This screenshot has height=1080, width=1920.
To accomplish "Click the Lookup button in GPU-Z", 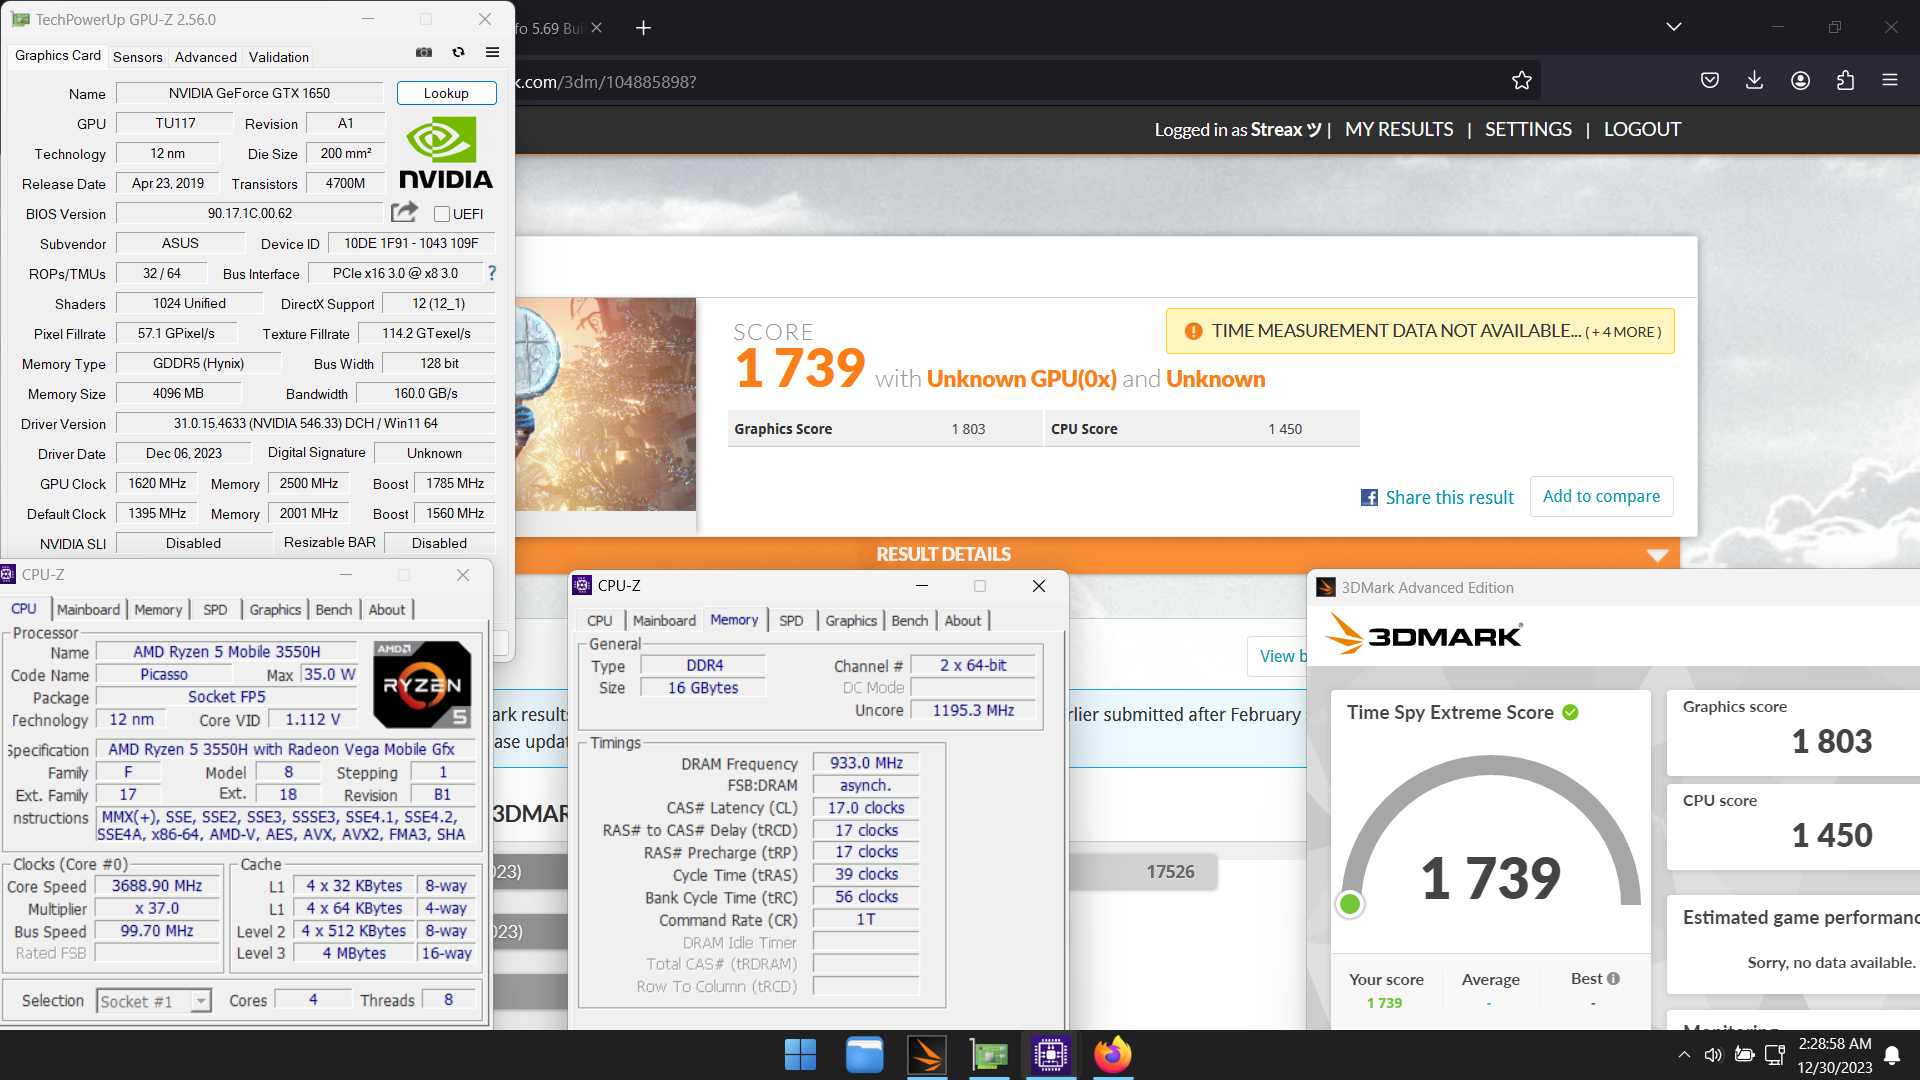I will 446,93.
